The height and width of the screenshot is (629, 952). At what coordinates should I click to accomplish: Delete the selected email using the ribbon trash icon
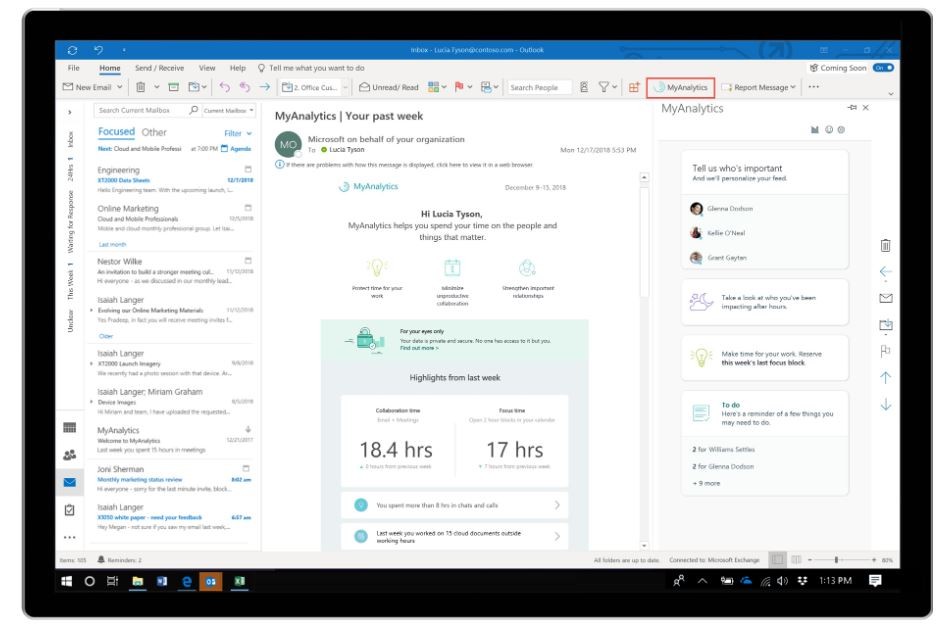pos(140,87)
